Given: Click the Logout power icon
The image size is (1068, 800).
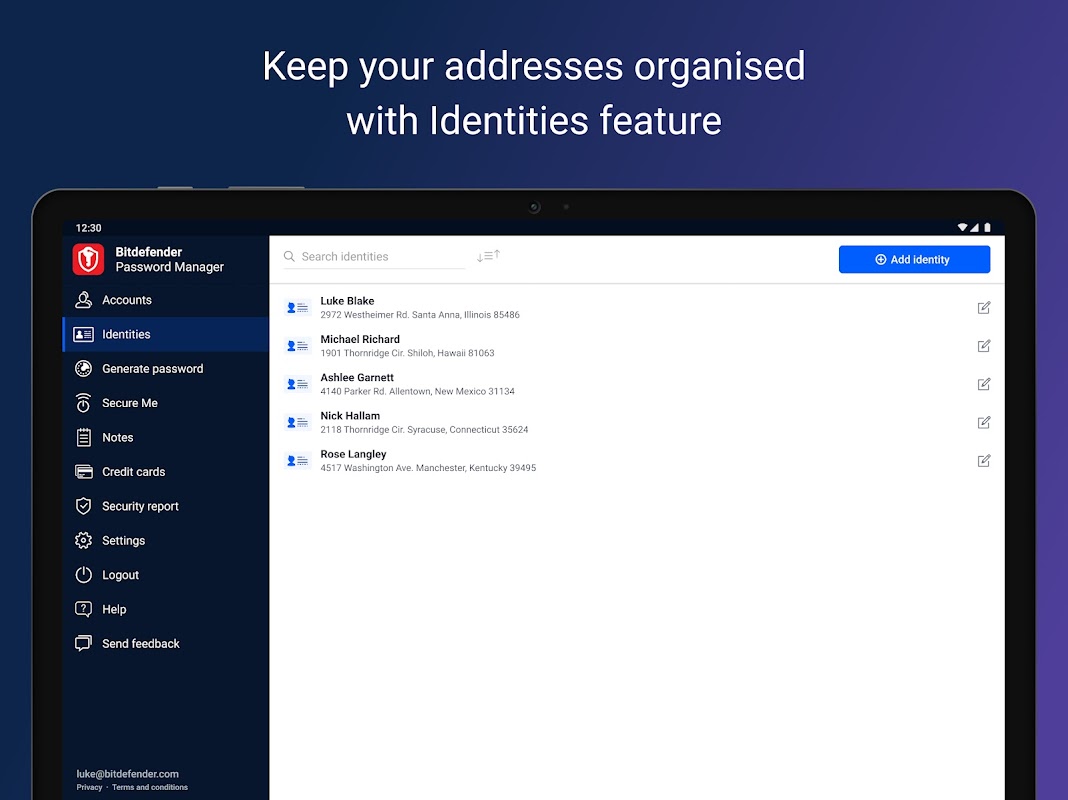Looking at the screenshot, I should [83, 575].
